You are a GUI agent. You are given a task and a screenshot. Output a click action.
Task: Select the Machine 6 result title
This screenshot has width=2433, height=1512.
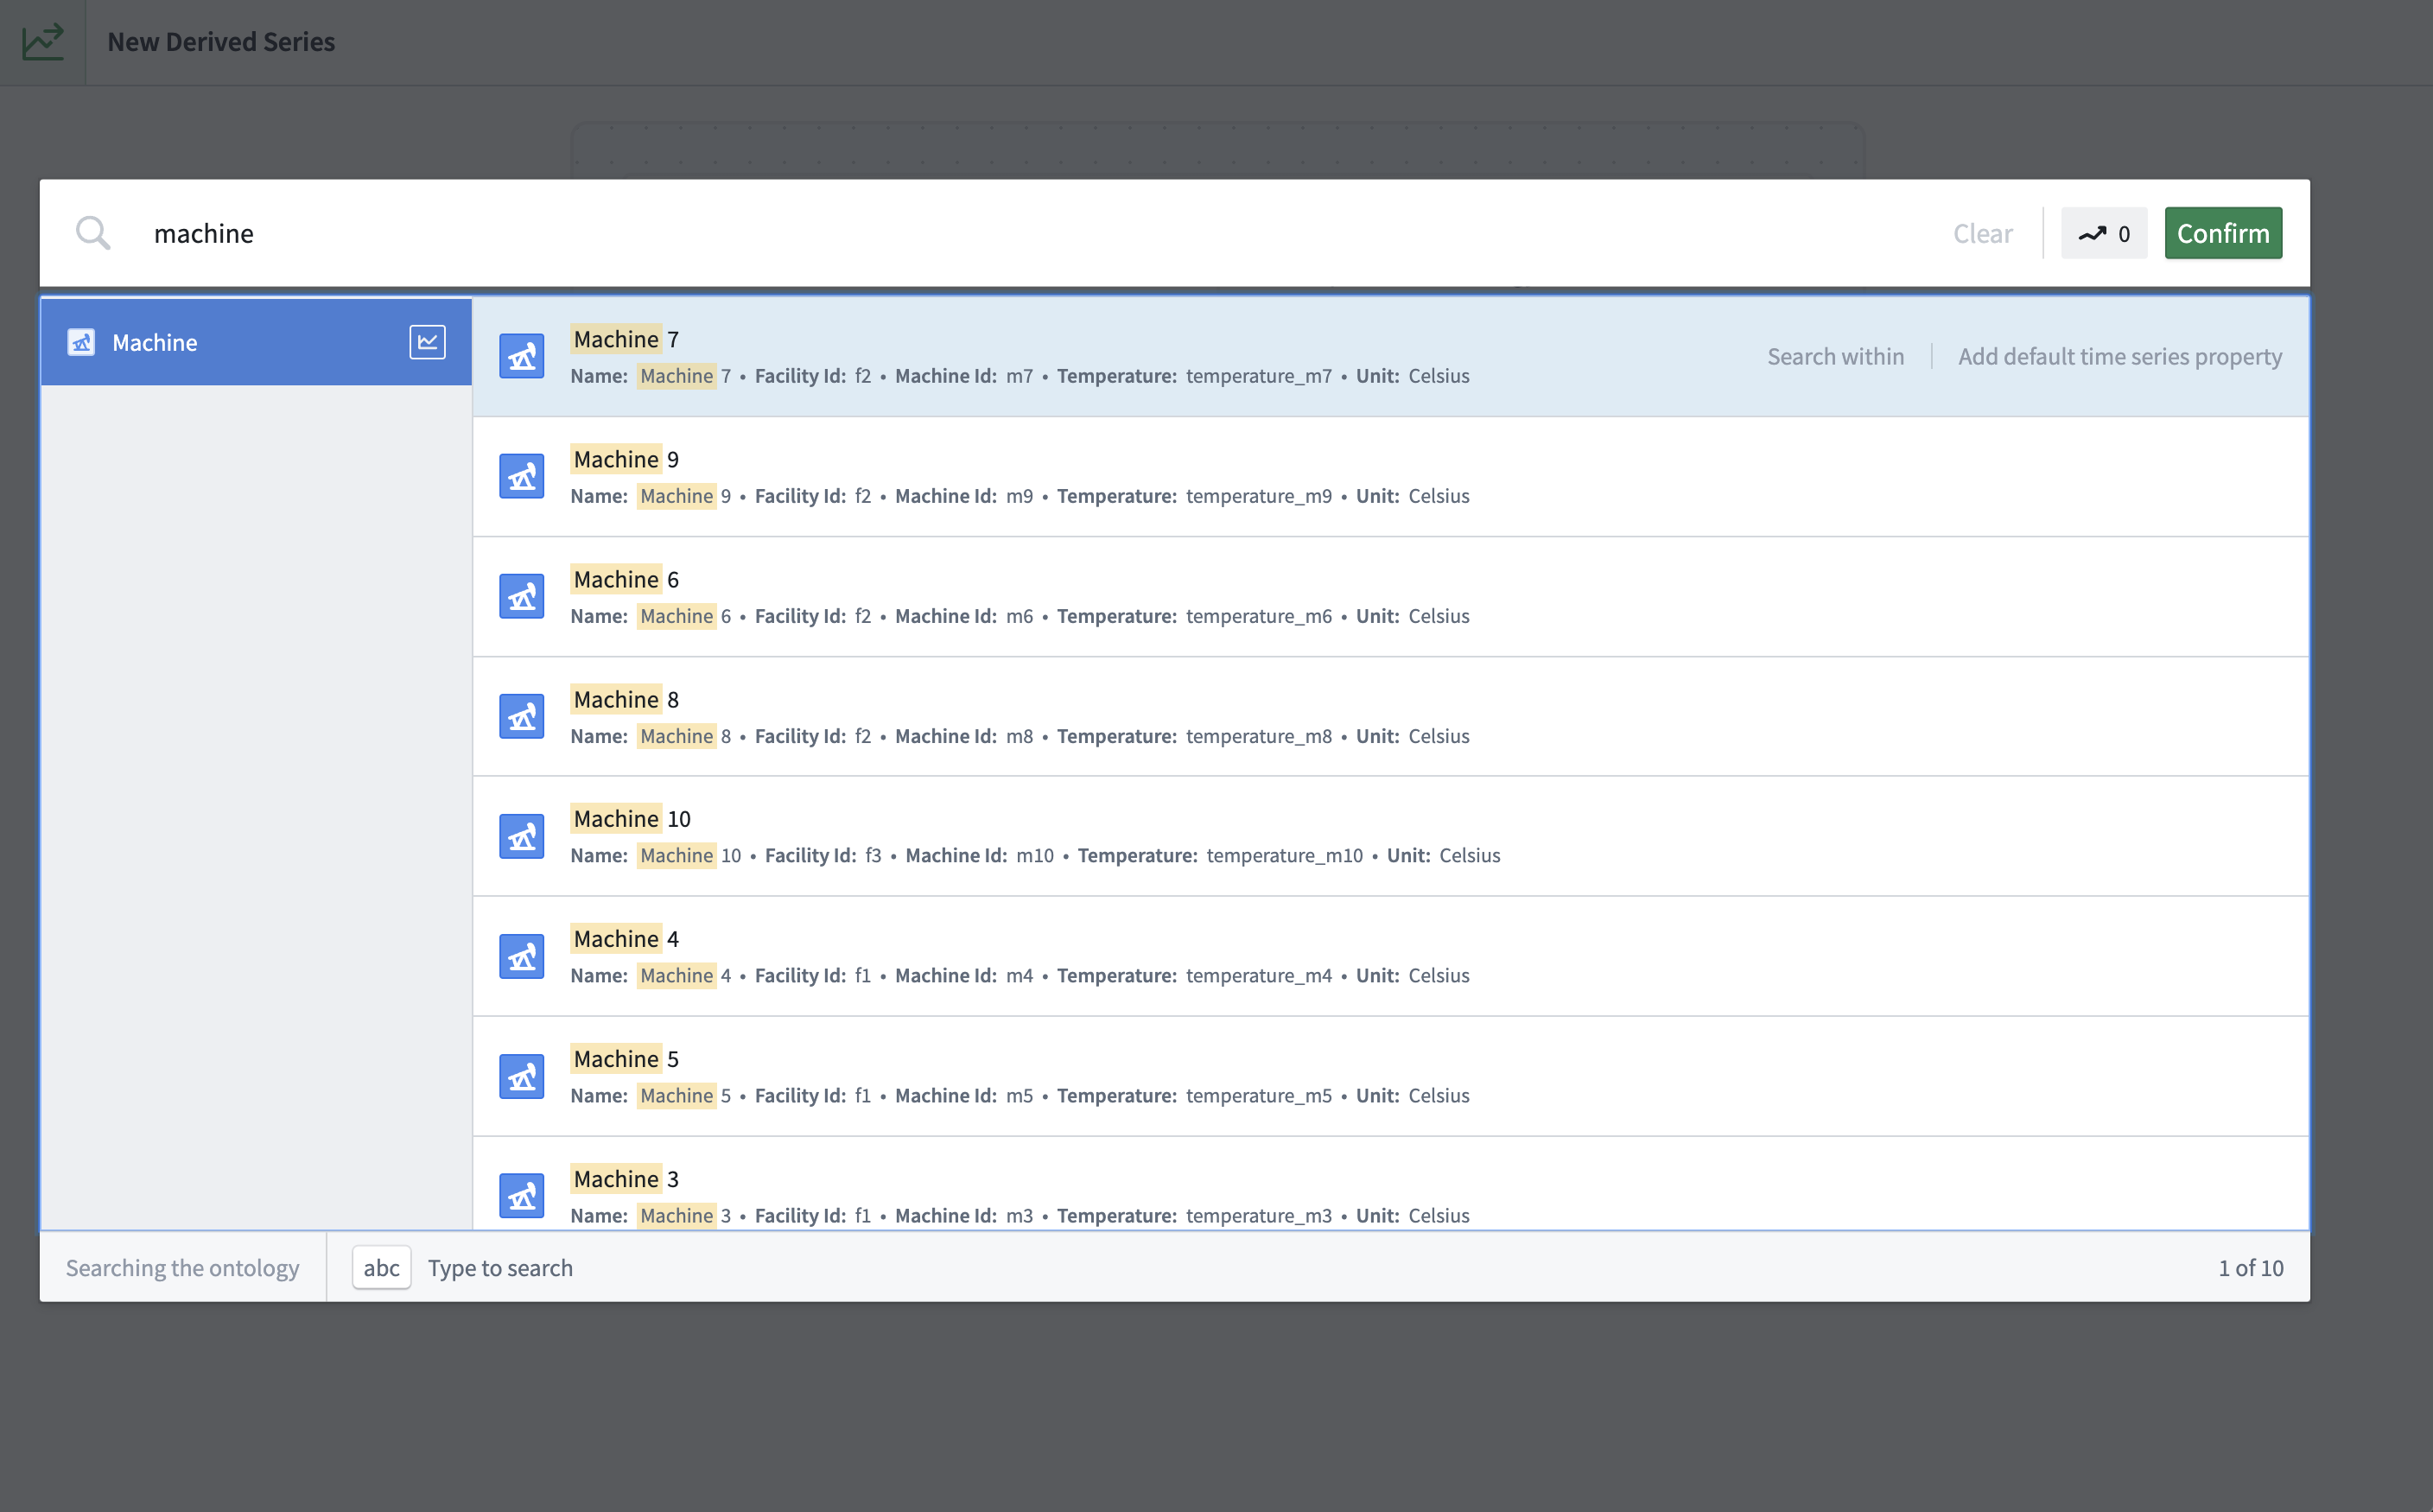pos(625,579)
